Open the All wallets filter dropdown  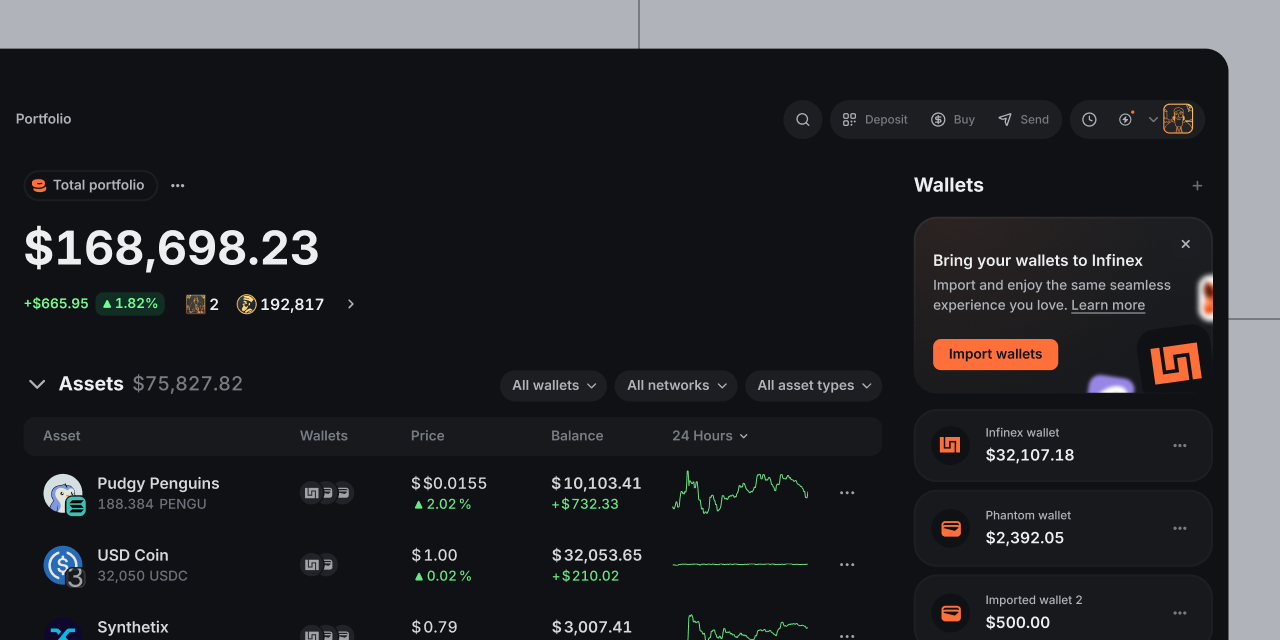pyautogui.click(x=553, y=386)
